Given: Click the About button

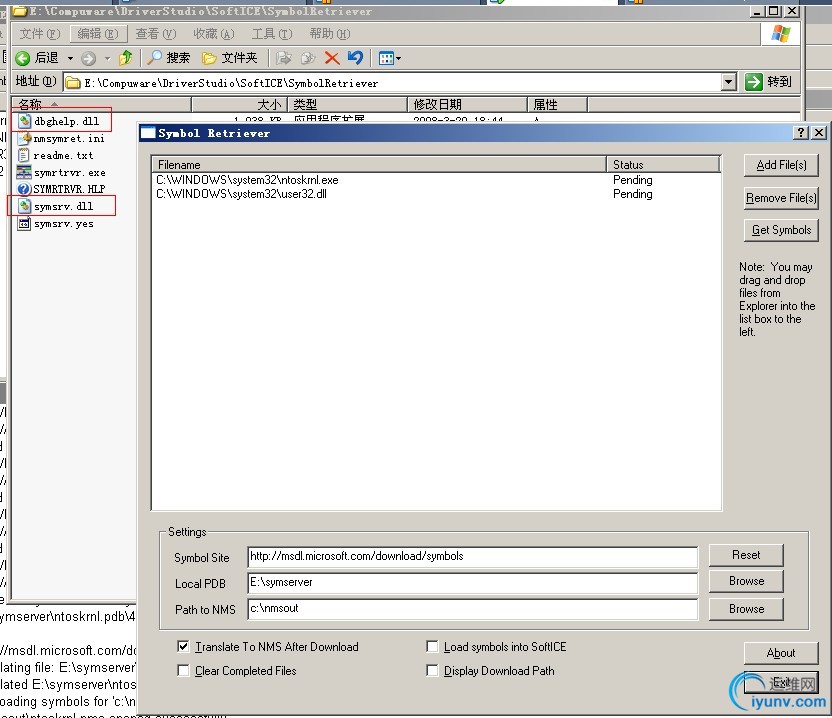Looking at the screenshot, I should (781, 653).
